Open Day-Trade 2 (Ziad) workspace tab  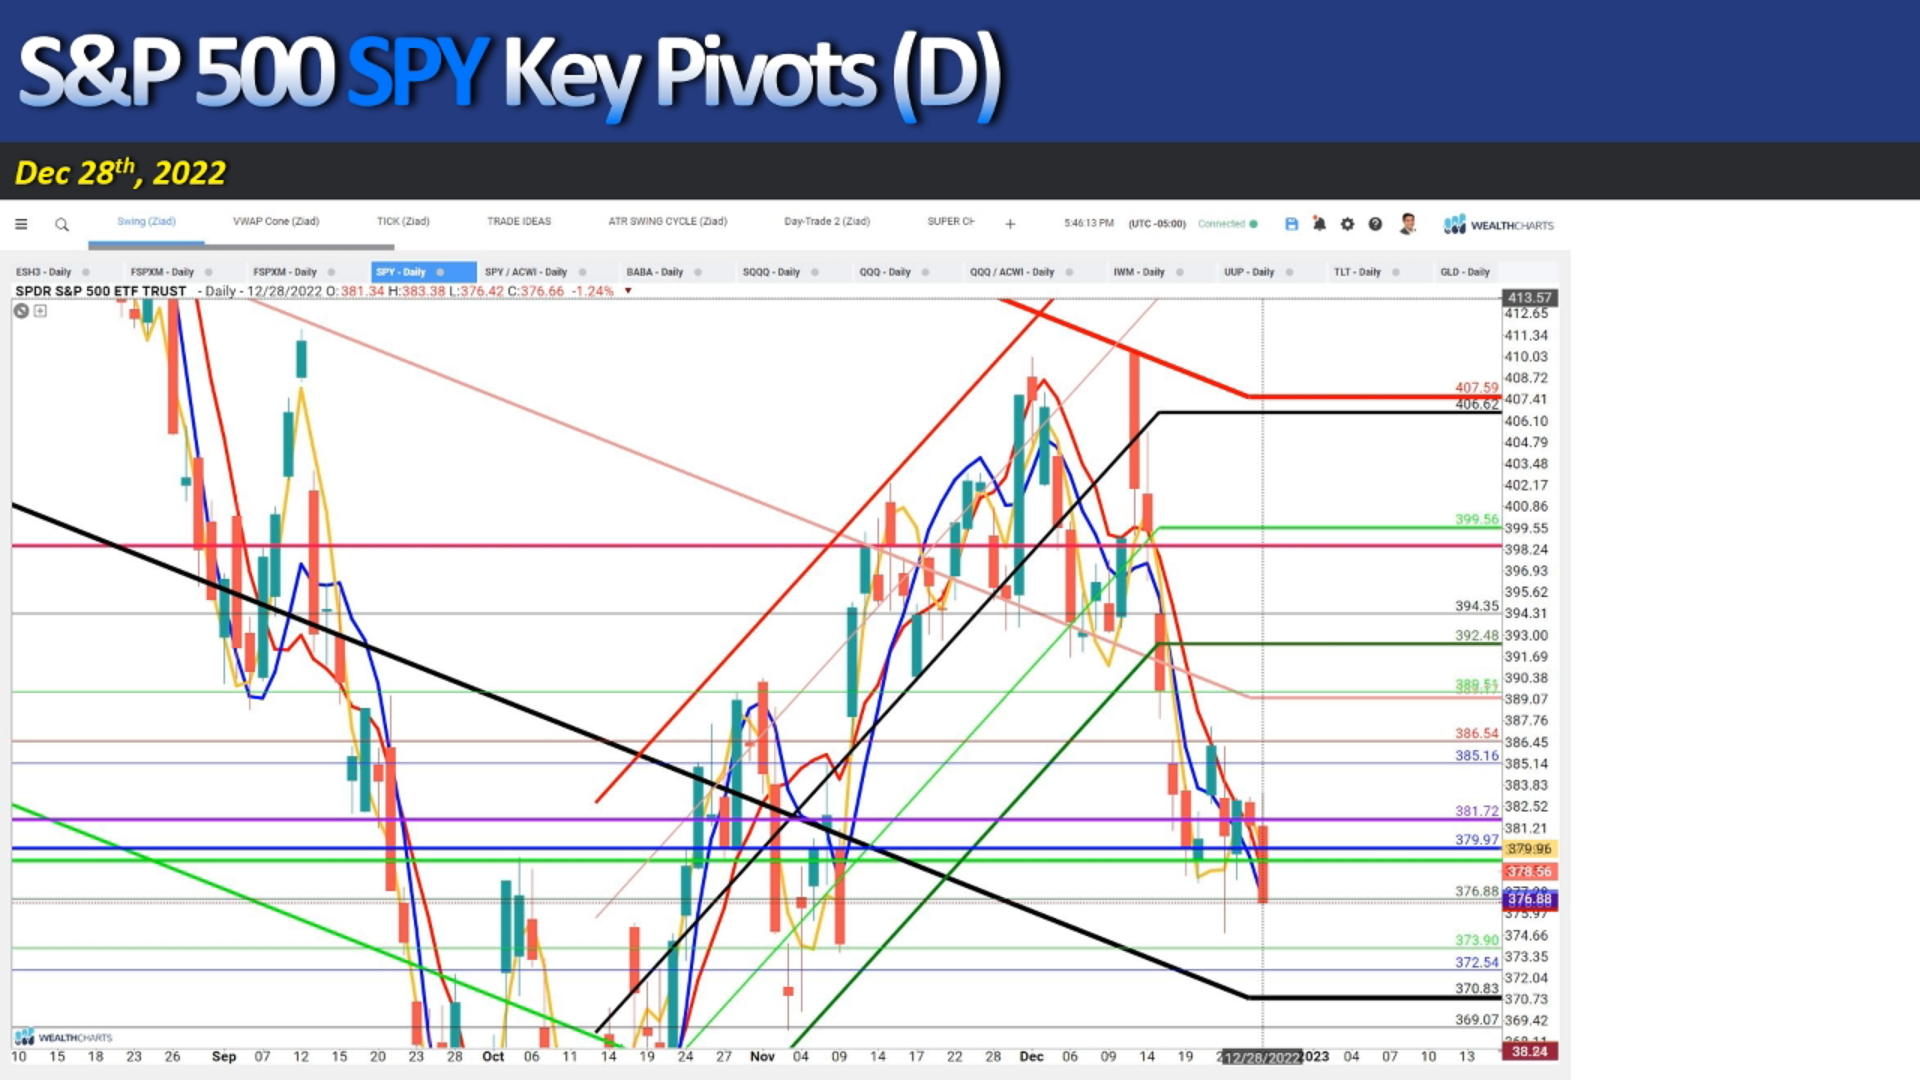click(827, 221)
